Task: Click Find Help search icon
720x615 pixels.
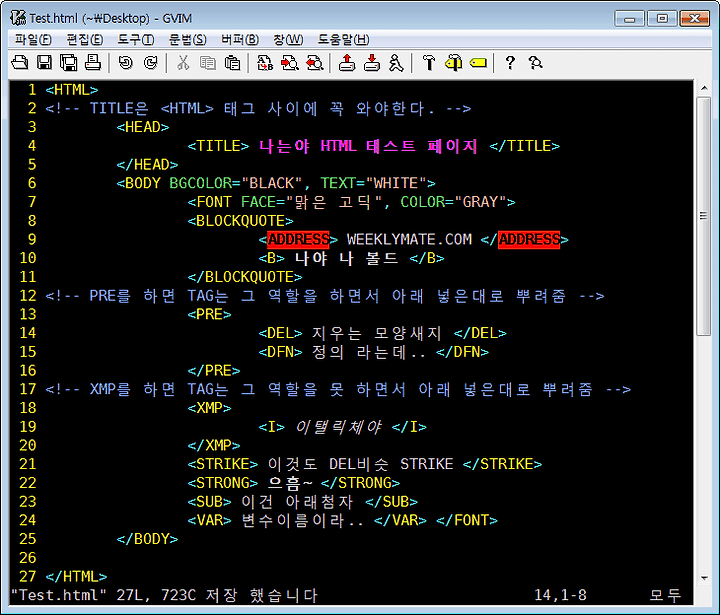Action: click(535, 62)
